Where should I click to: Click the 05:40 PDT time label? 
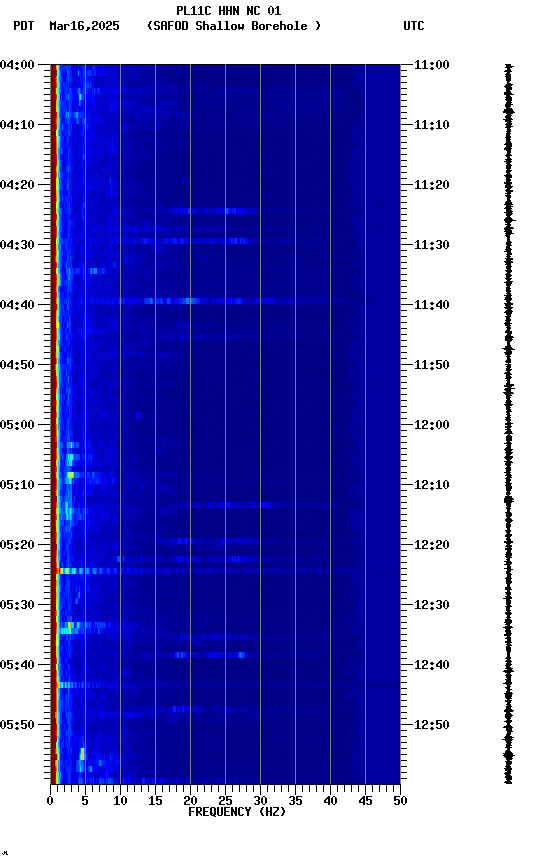[17, 665]
